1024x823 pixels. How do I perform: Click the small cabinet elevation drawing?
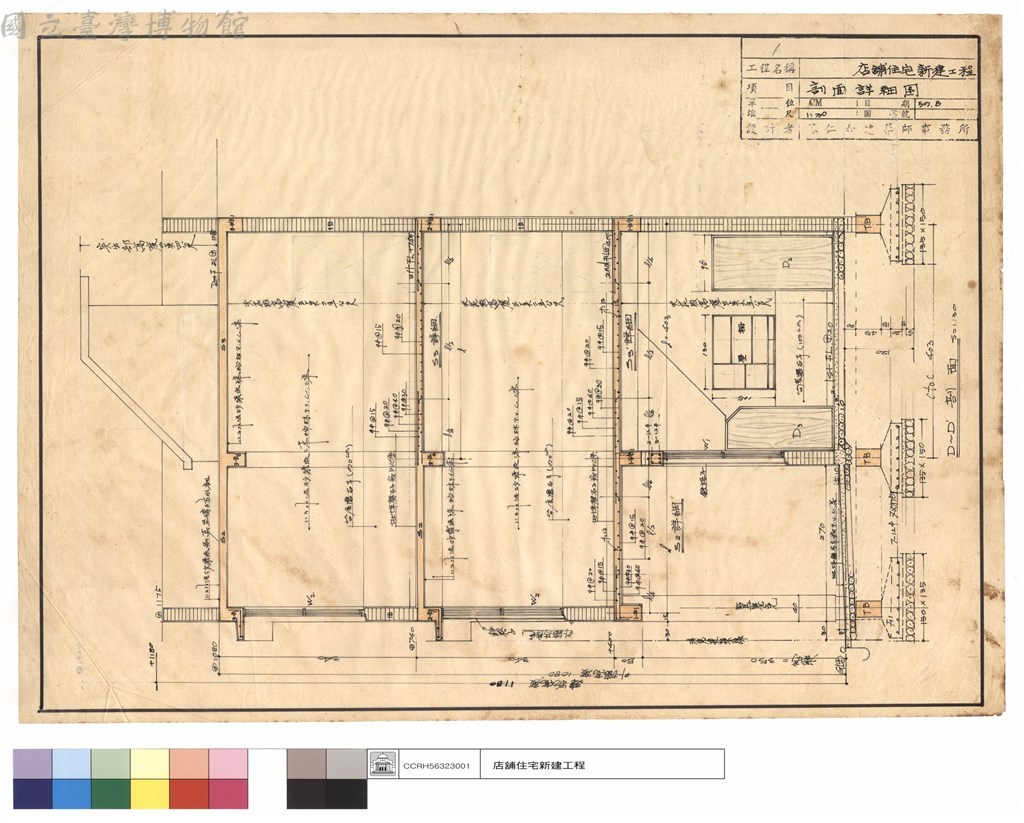click(743, 351)
